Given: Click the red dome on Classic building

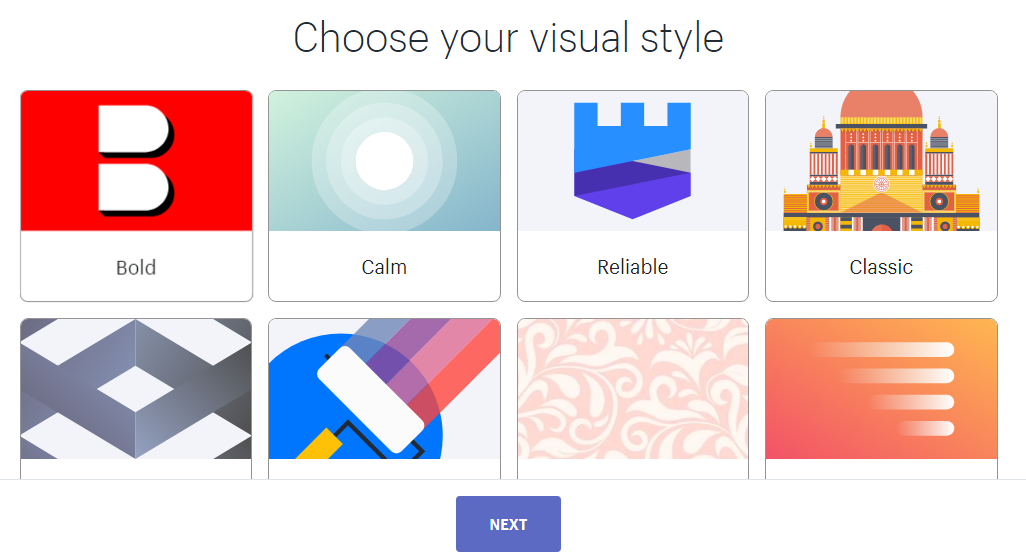Looking at the screenshot, I should click(x=881, y=104).
